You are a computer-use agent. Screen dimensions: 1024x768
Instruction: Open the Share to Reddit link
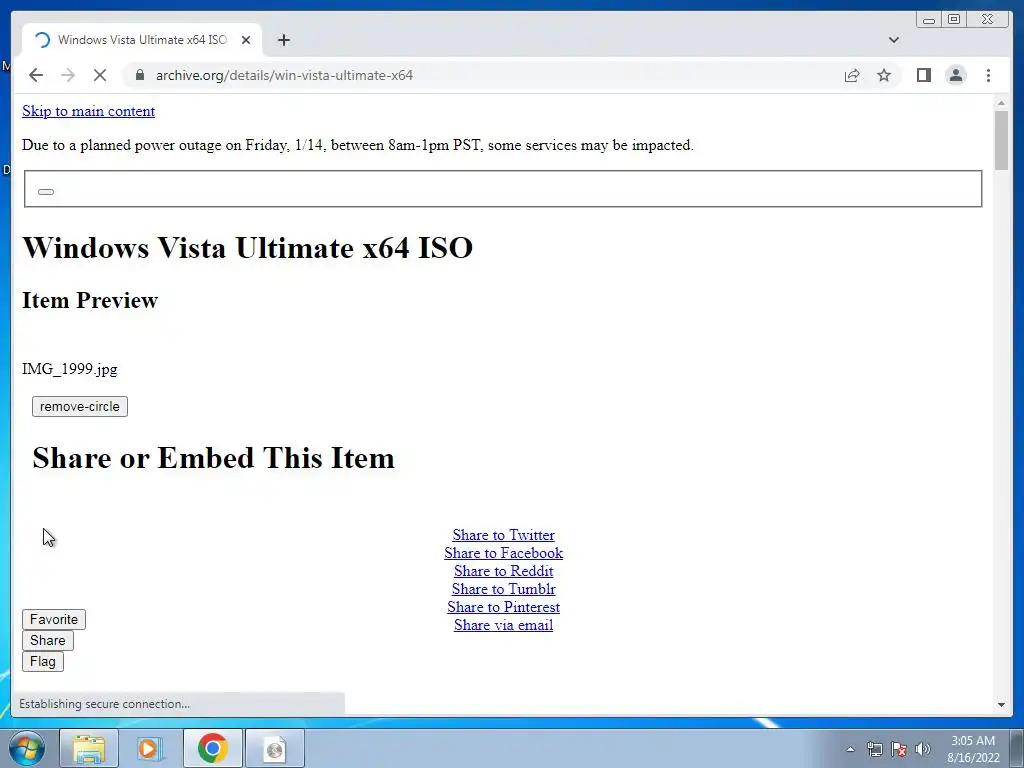(x=504, y=571)
